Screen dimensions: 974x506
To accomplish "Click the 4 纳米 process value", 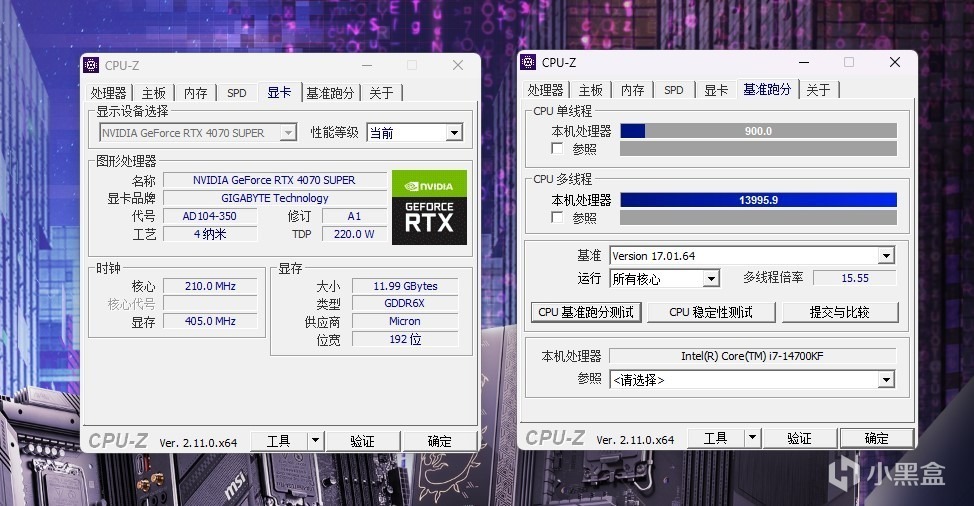I will (x=209, y=234).
